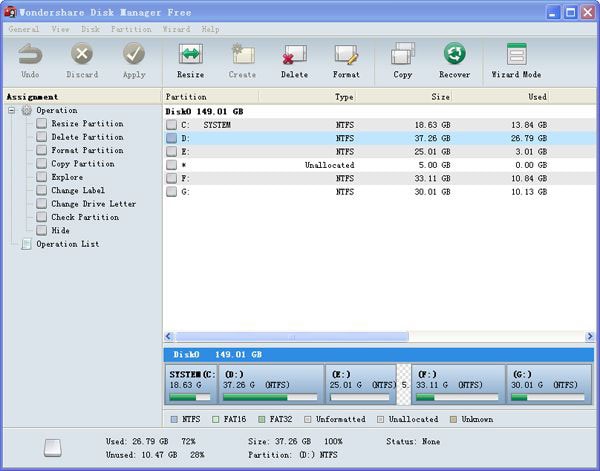The image size is (600, 471).
Task: Check the G: partition checkbox
Action: click(x=171, y=192)
